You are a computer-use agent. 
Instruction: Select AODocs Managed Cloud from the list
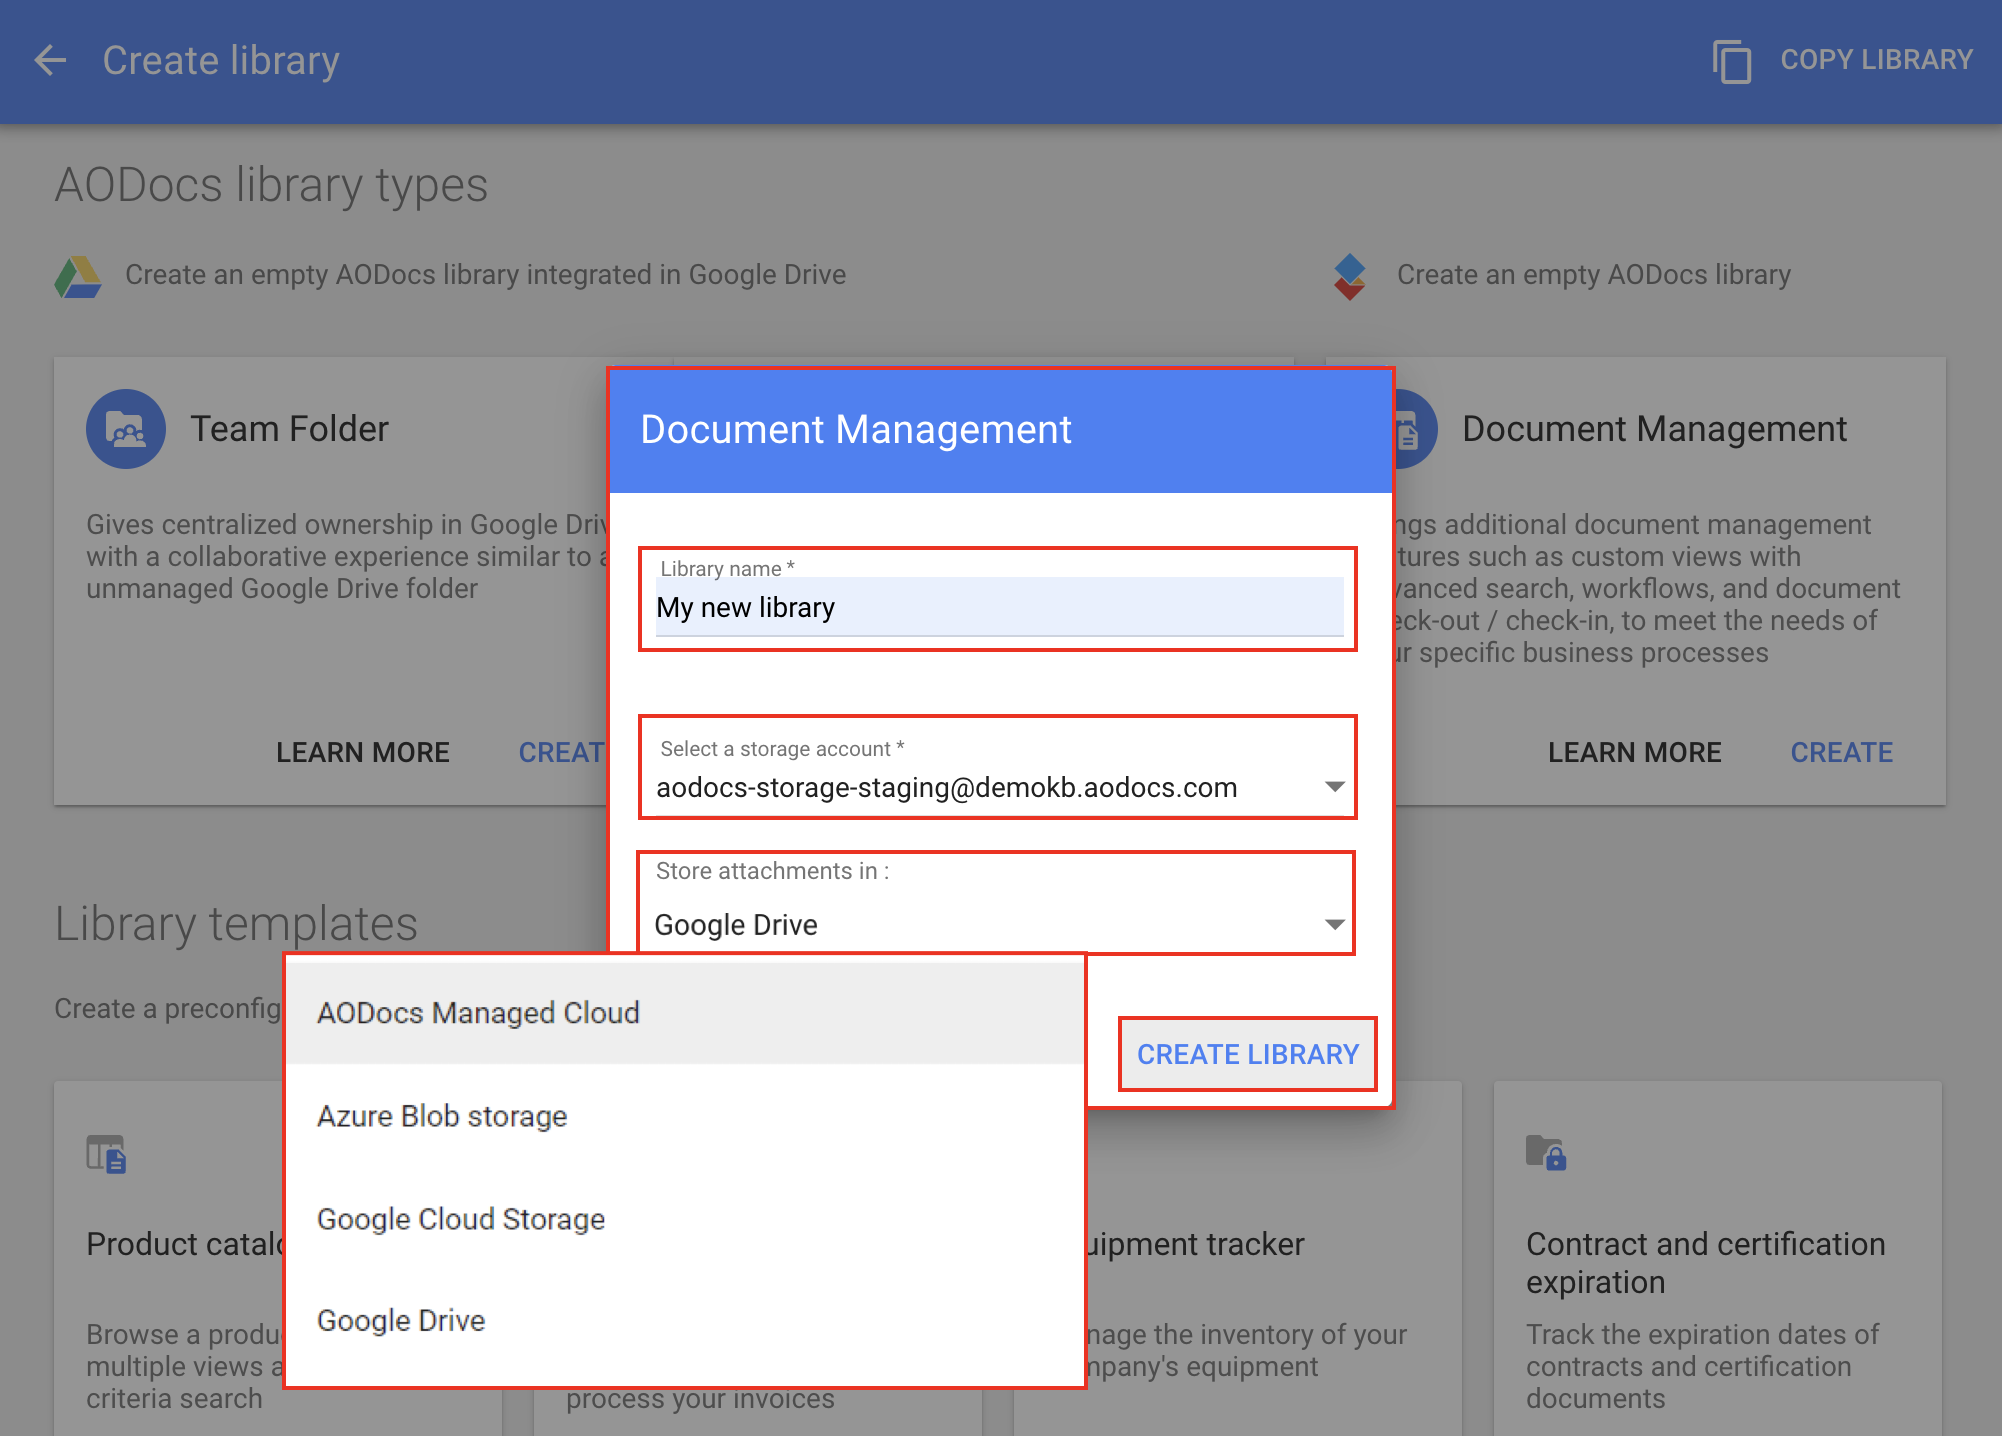pos(478,1012)
